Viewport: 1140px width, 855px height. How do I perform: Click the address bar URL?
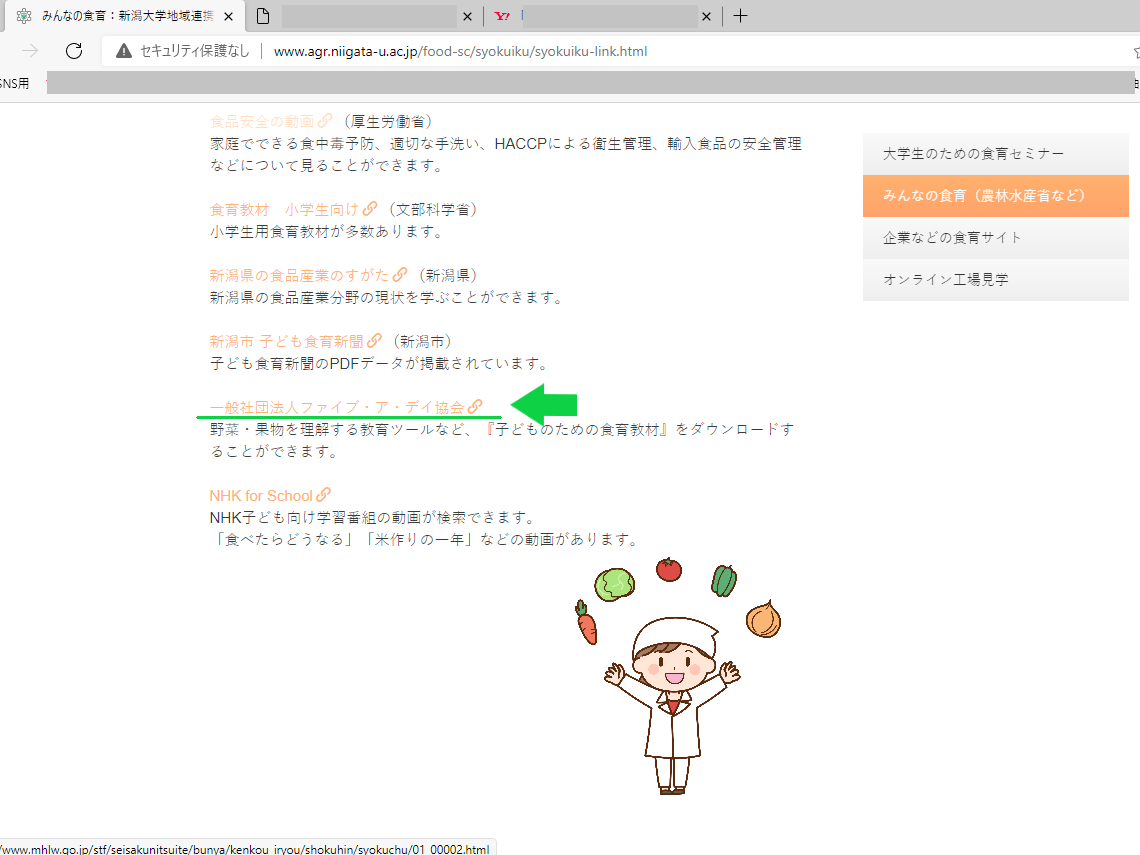[x=460, y=52]
